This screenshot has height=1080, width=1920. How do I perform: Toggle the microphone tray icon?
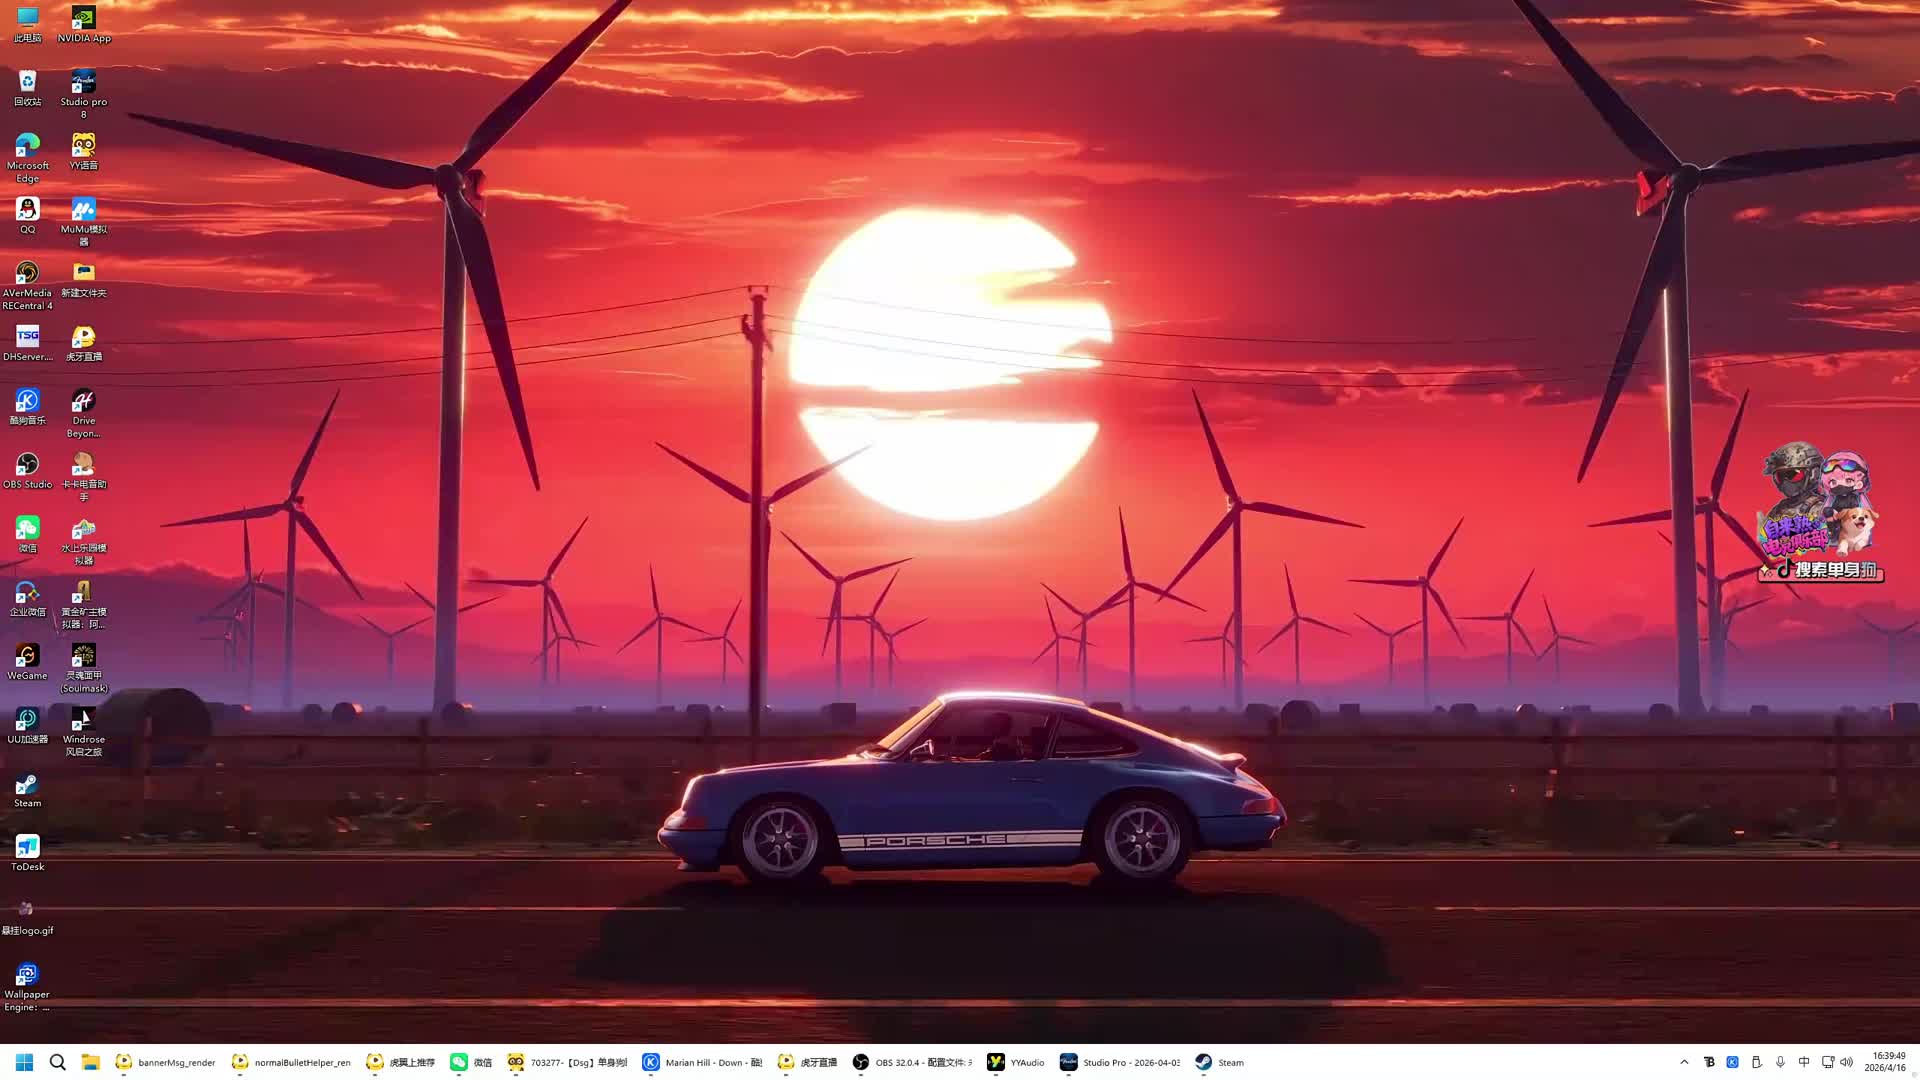(1780, 1062)
